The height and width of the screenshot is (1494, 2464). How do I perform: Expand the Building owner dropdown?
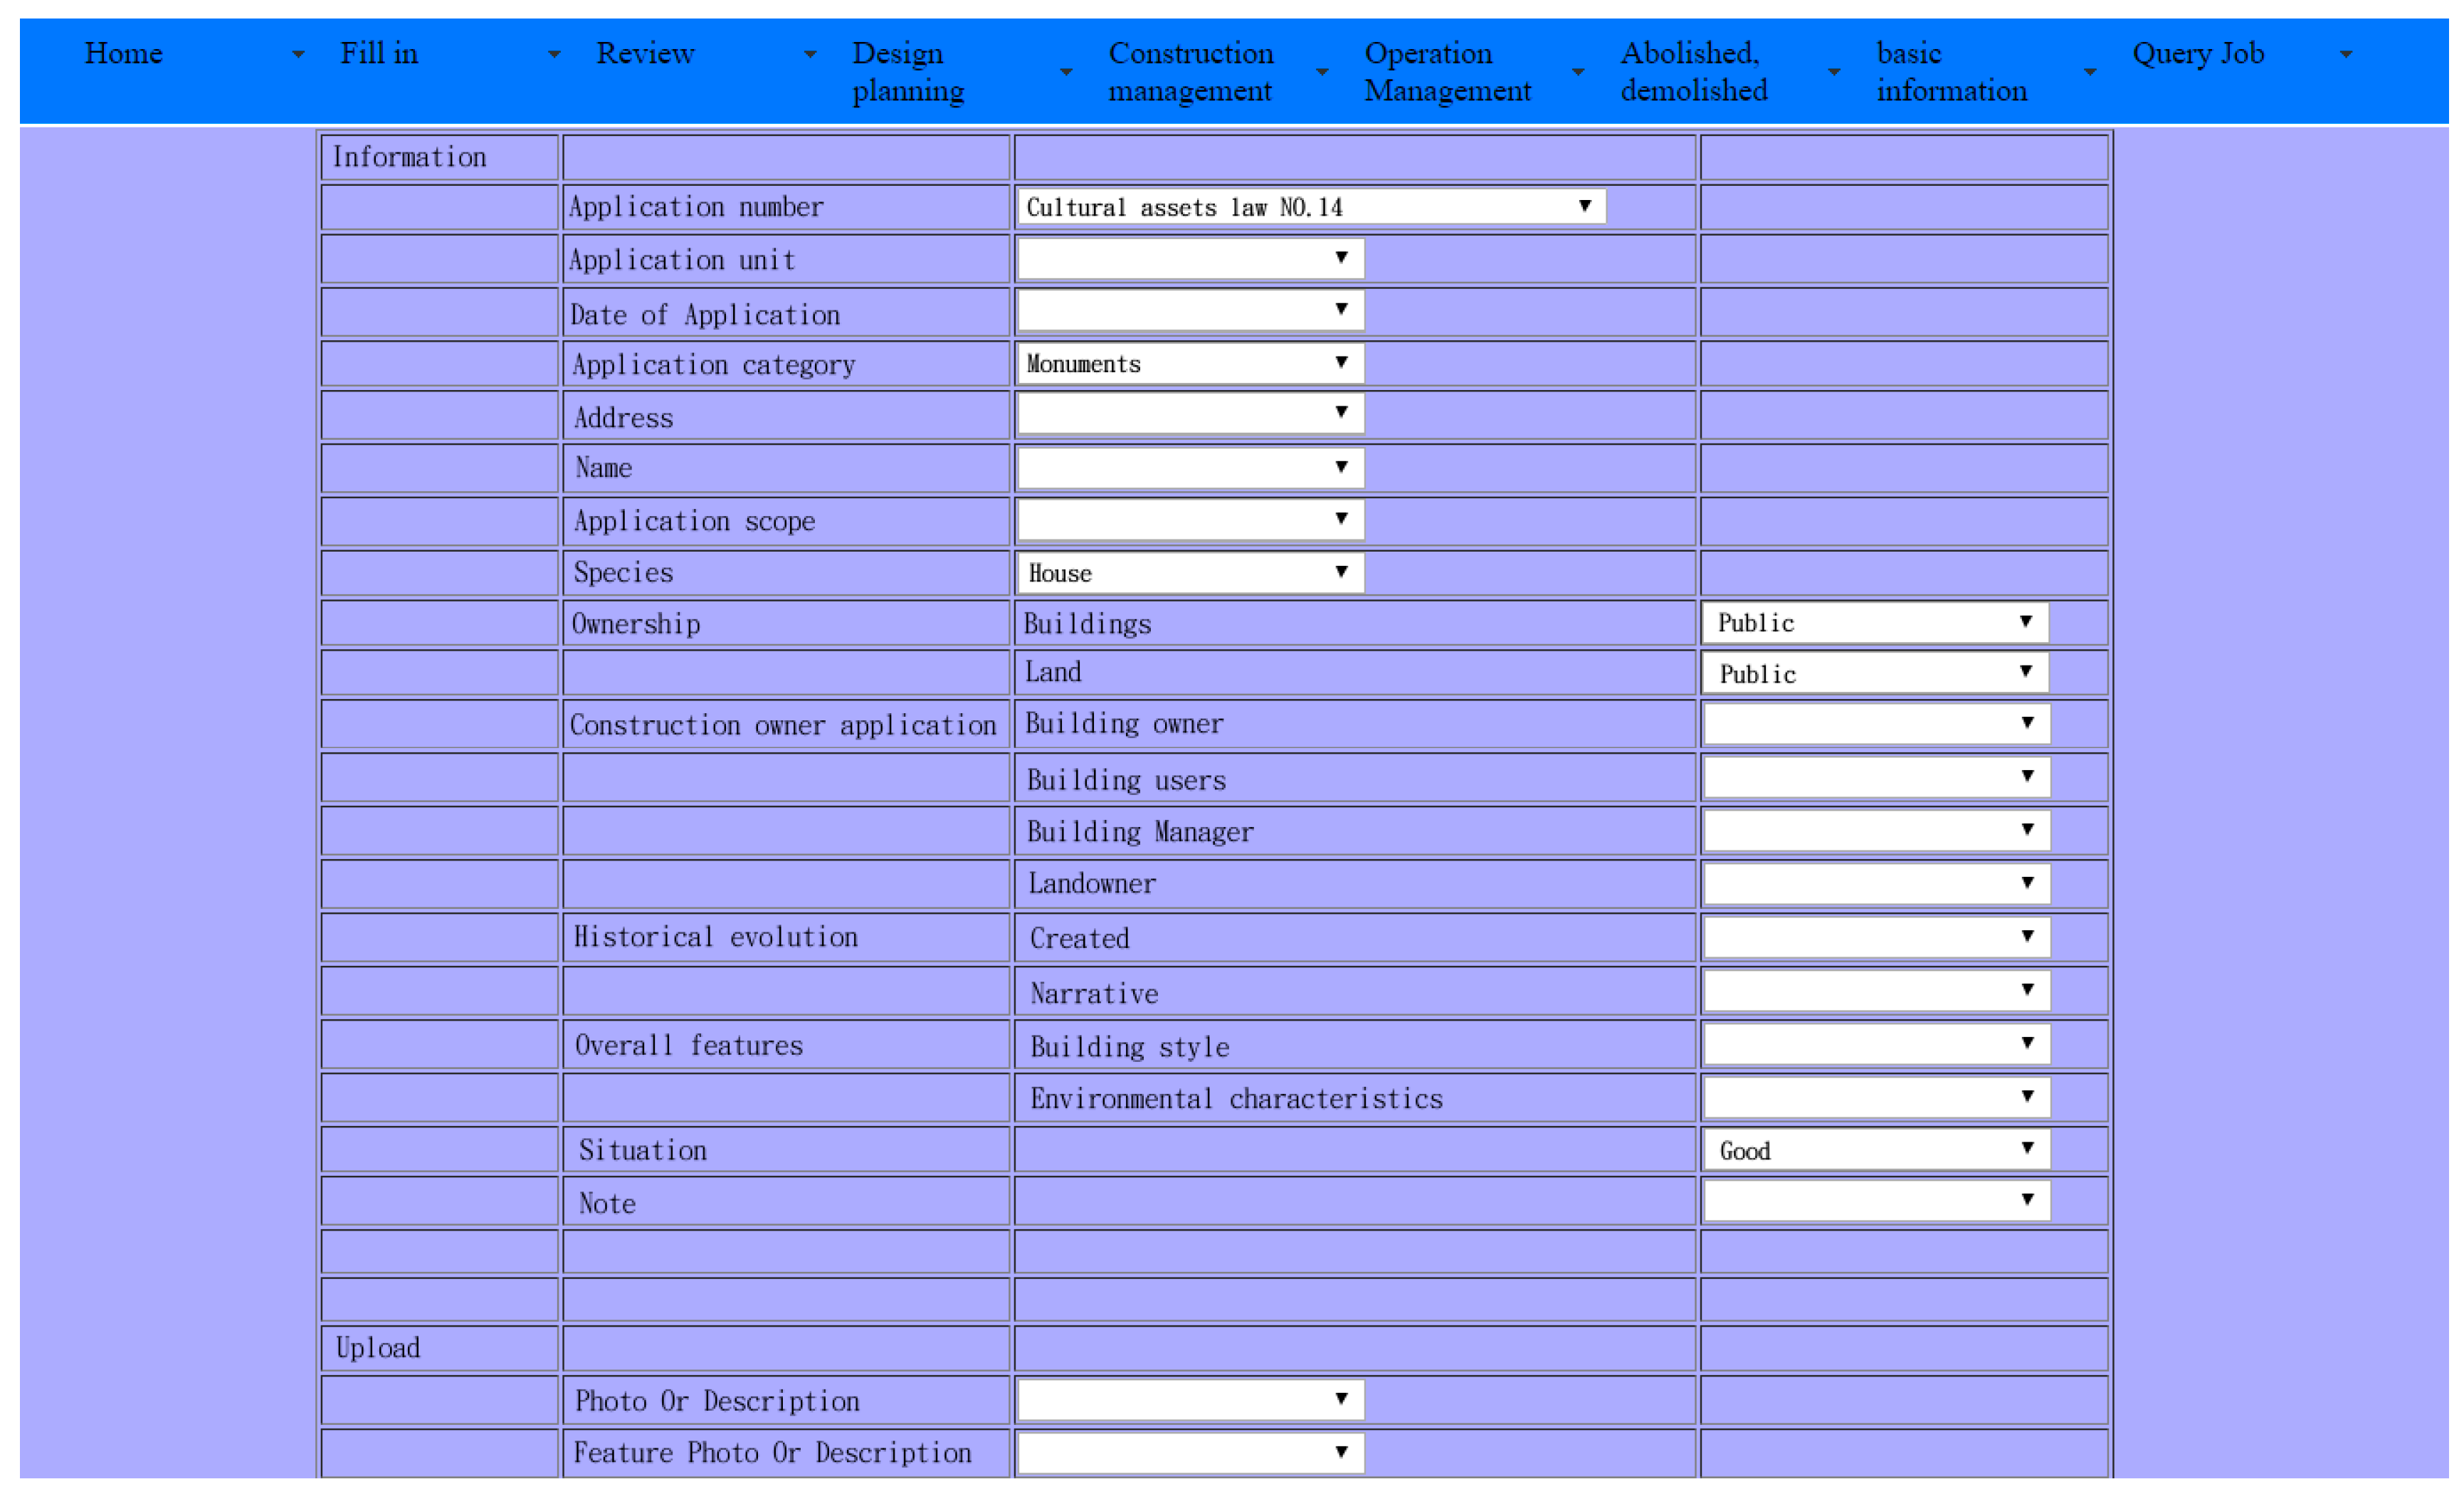pyautogui.click(x=1876, y=723)
